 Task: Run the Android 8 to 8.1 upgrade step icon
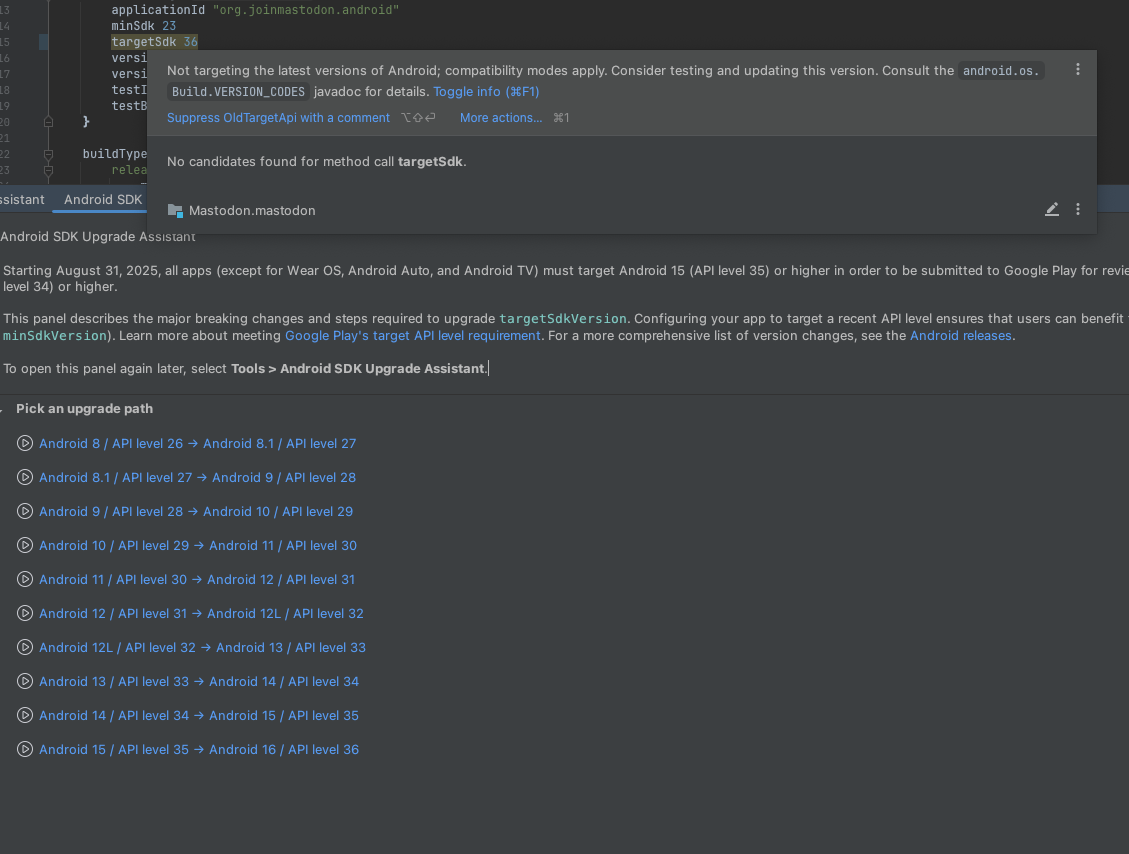click(x=24, y=444)
